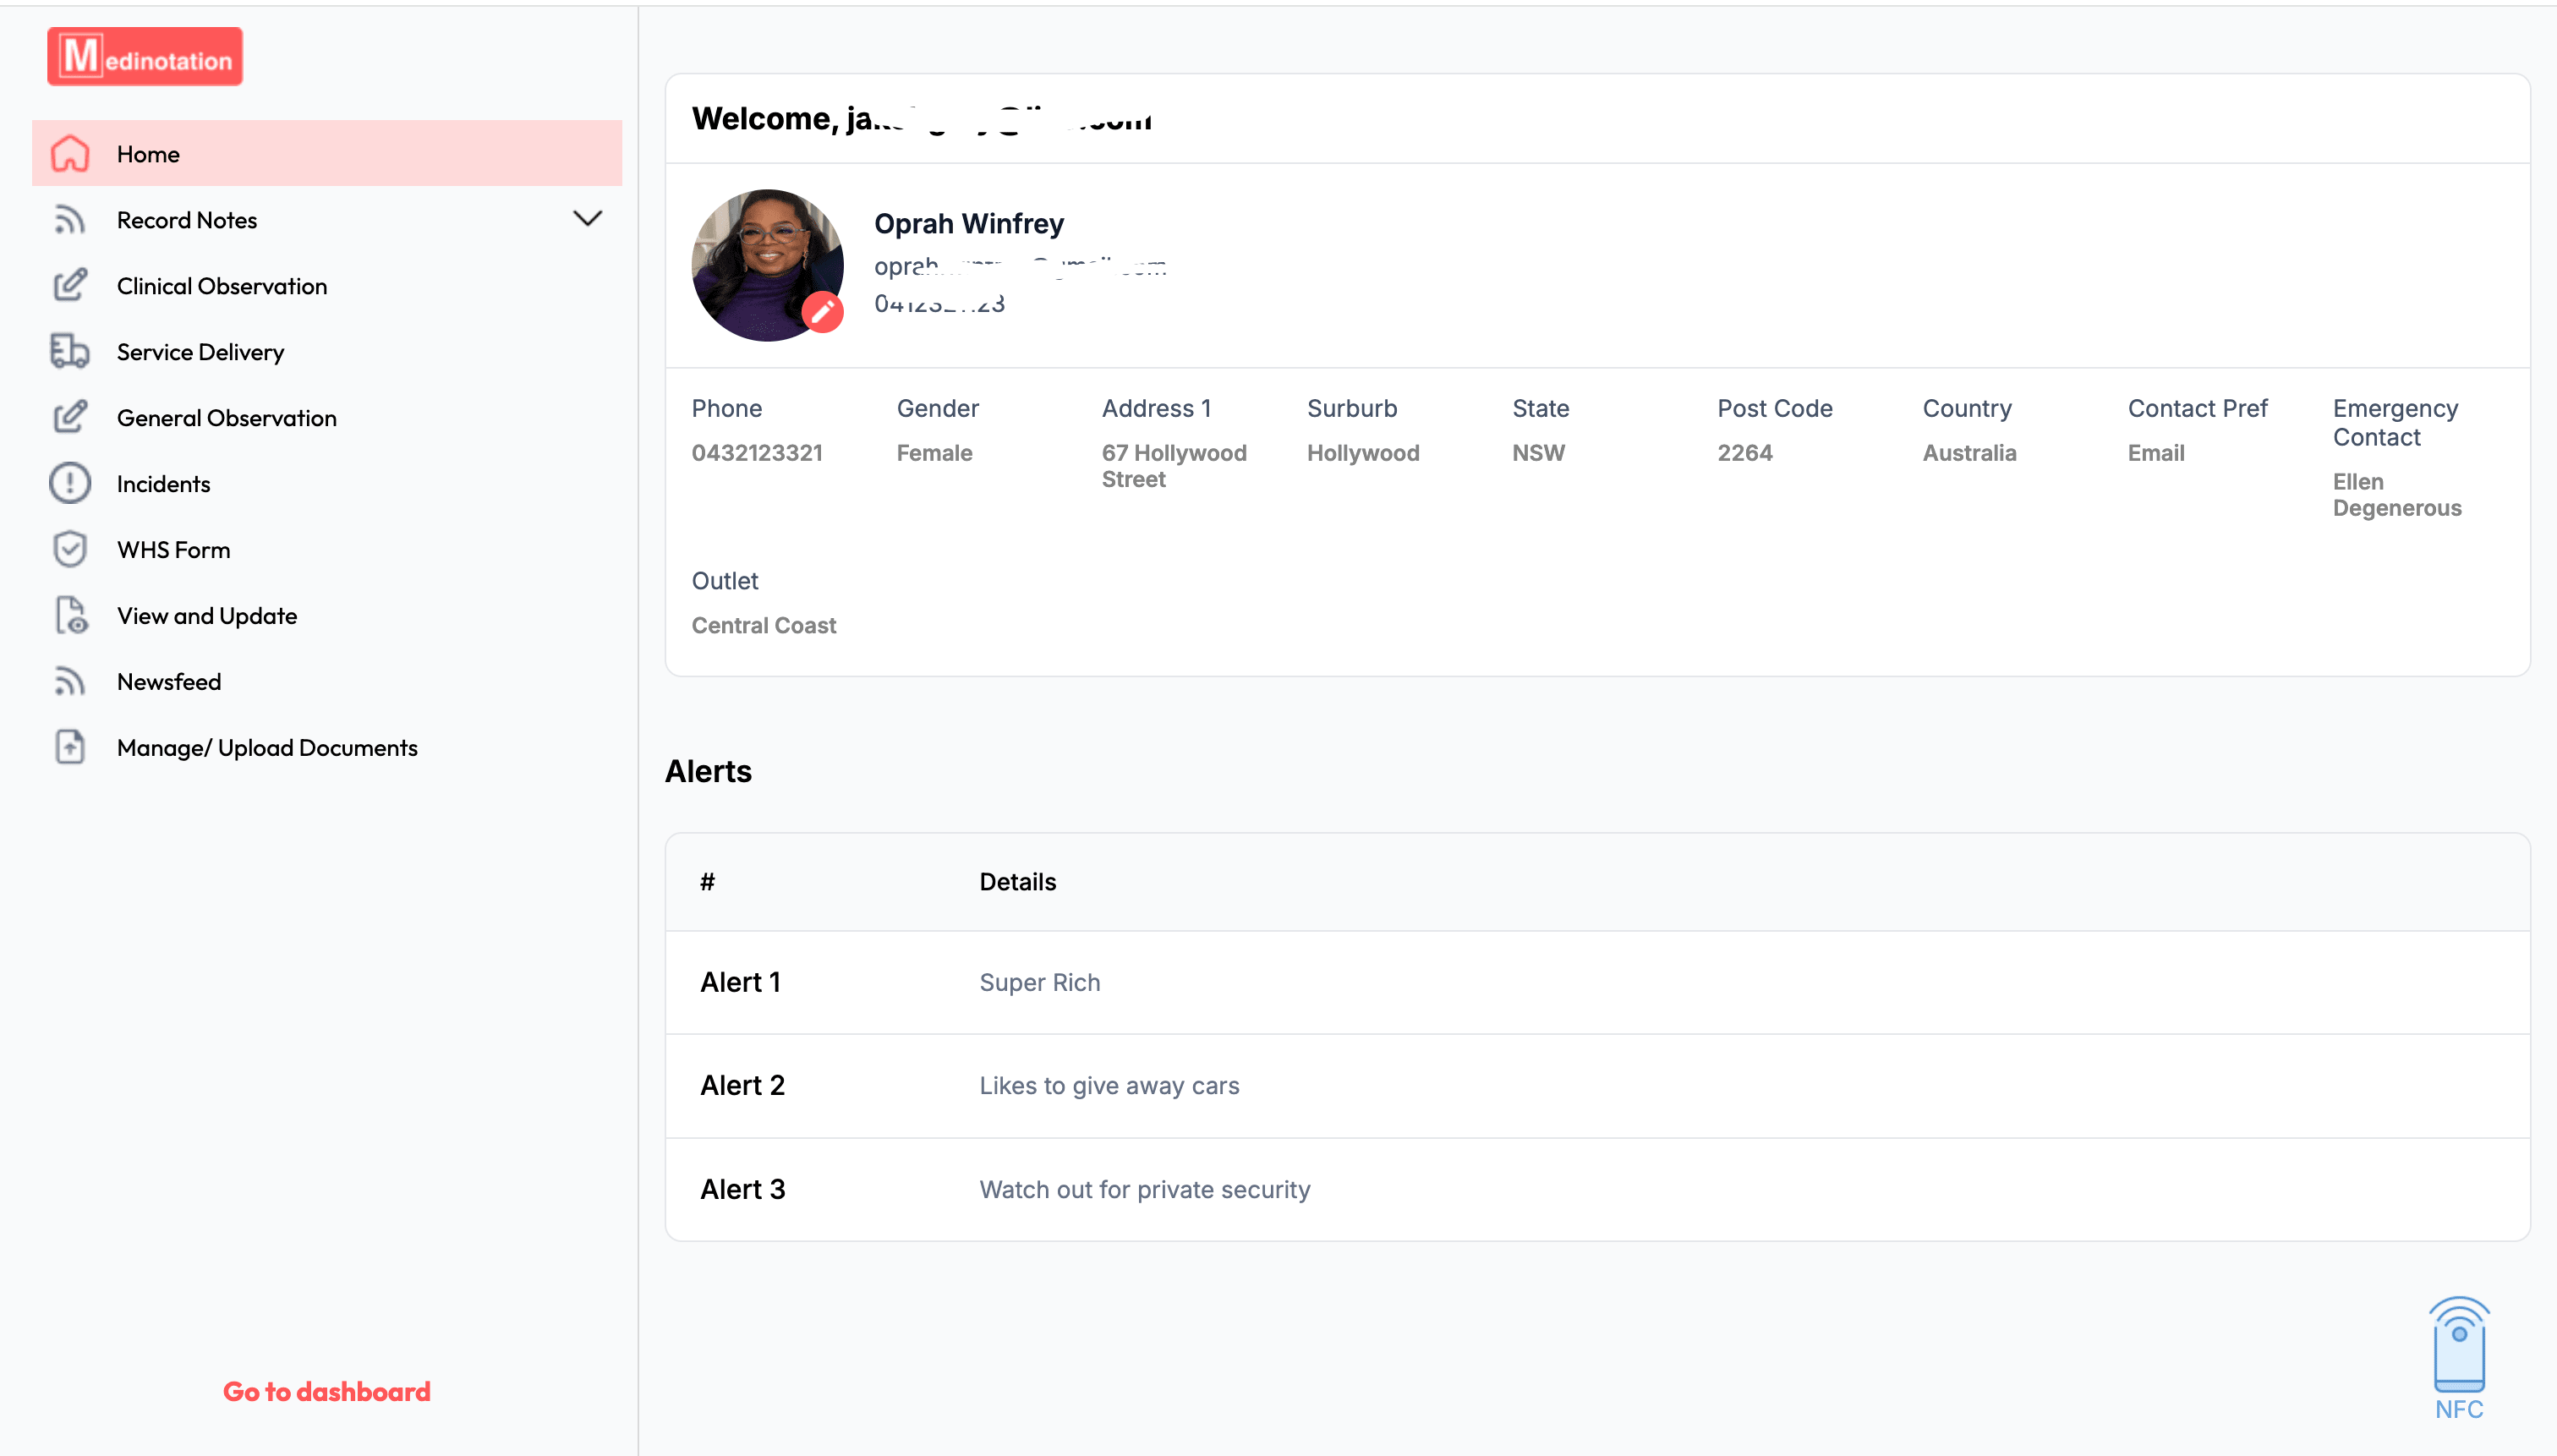Click the Welcome greeting heading

[x=921, y=119]
